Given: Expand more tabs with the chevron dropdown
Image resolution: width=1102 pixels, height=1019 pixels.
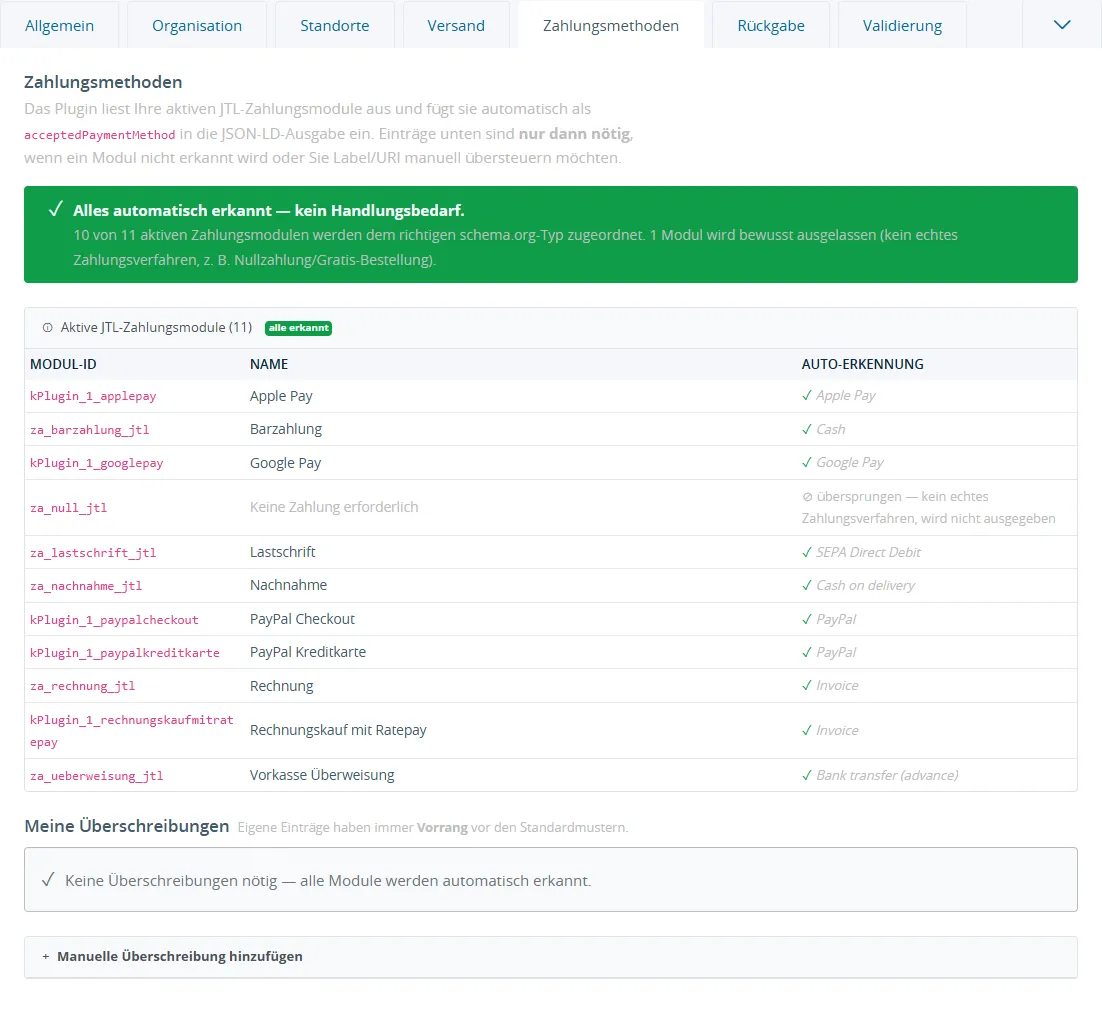Looking at the screenshot, I should point(1062,25).
